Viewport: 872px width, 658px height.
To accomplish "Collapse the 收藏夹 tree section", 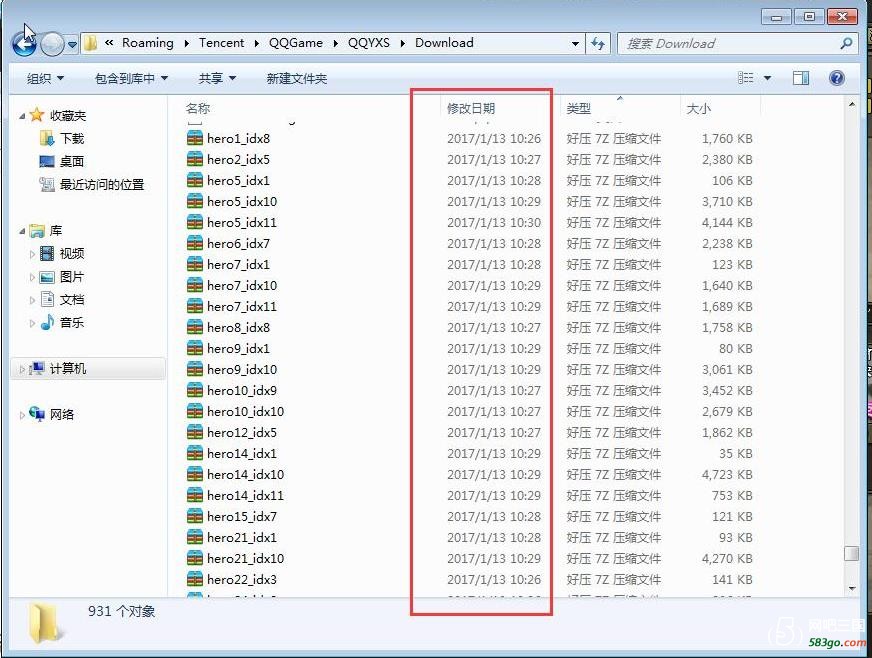I will tap(22, 116).
